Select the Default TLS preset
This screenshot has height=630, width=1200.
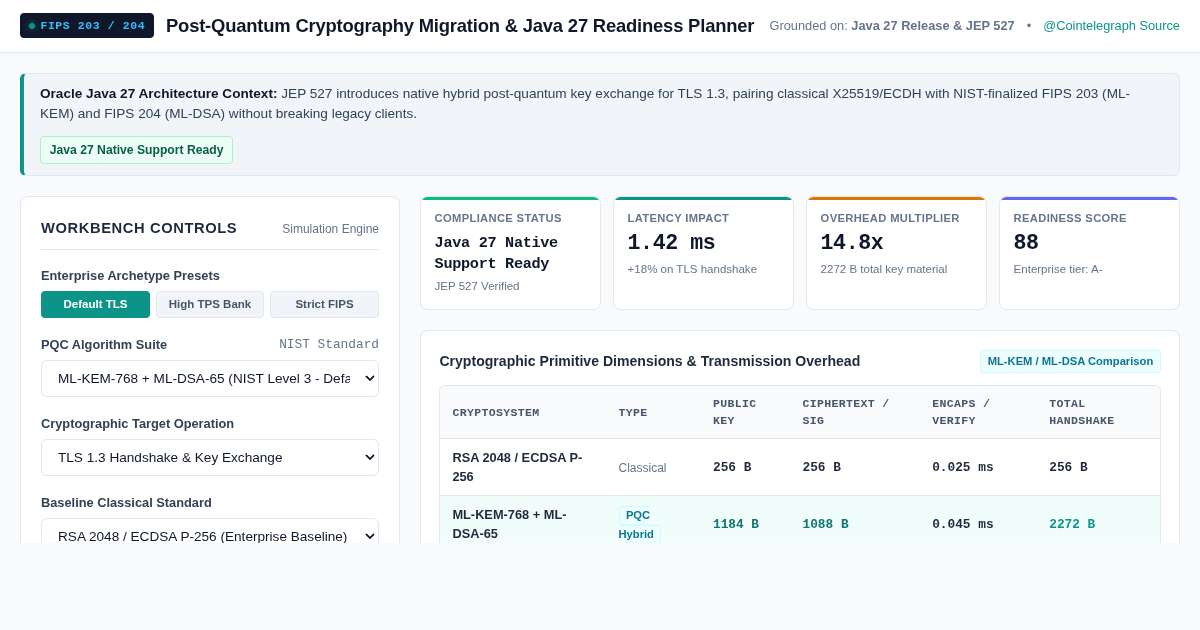coord(95,304)
